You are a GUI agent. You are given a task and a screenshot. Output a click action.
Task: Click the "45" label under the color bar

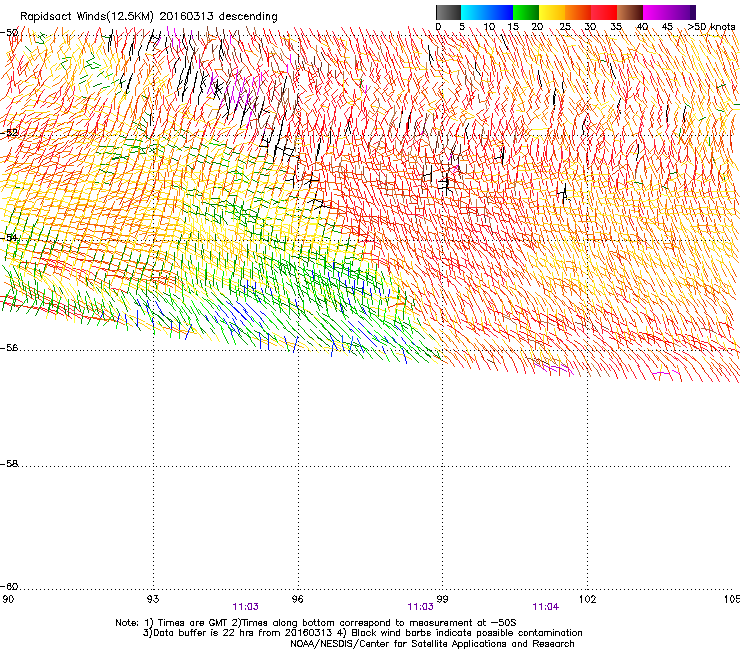coord(667,27)
